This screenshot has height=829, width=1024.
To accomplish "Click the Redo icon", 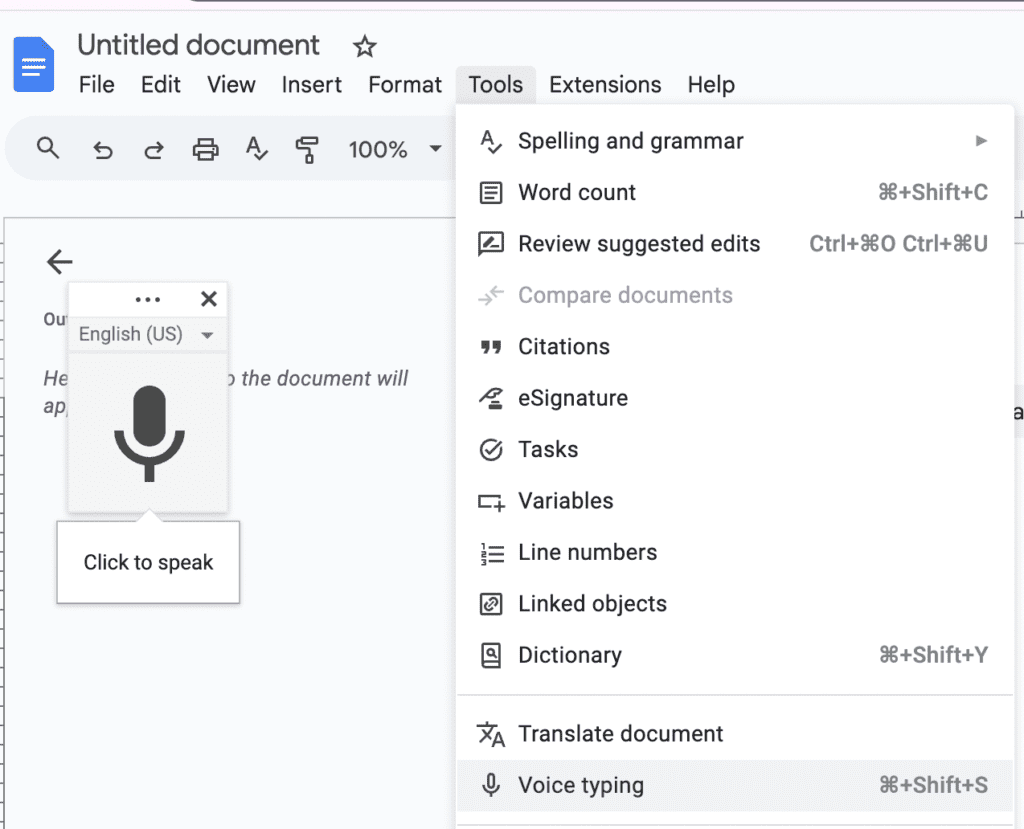I will (x=153, y=149).
